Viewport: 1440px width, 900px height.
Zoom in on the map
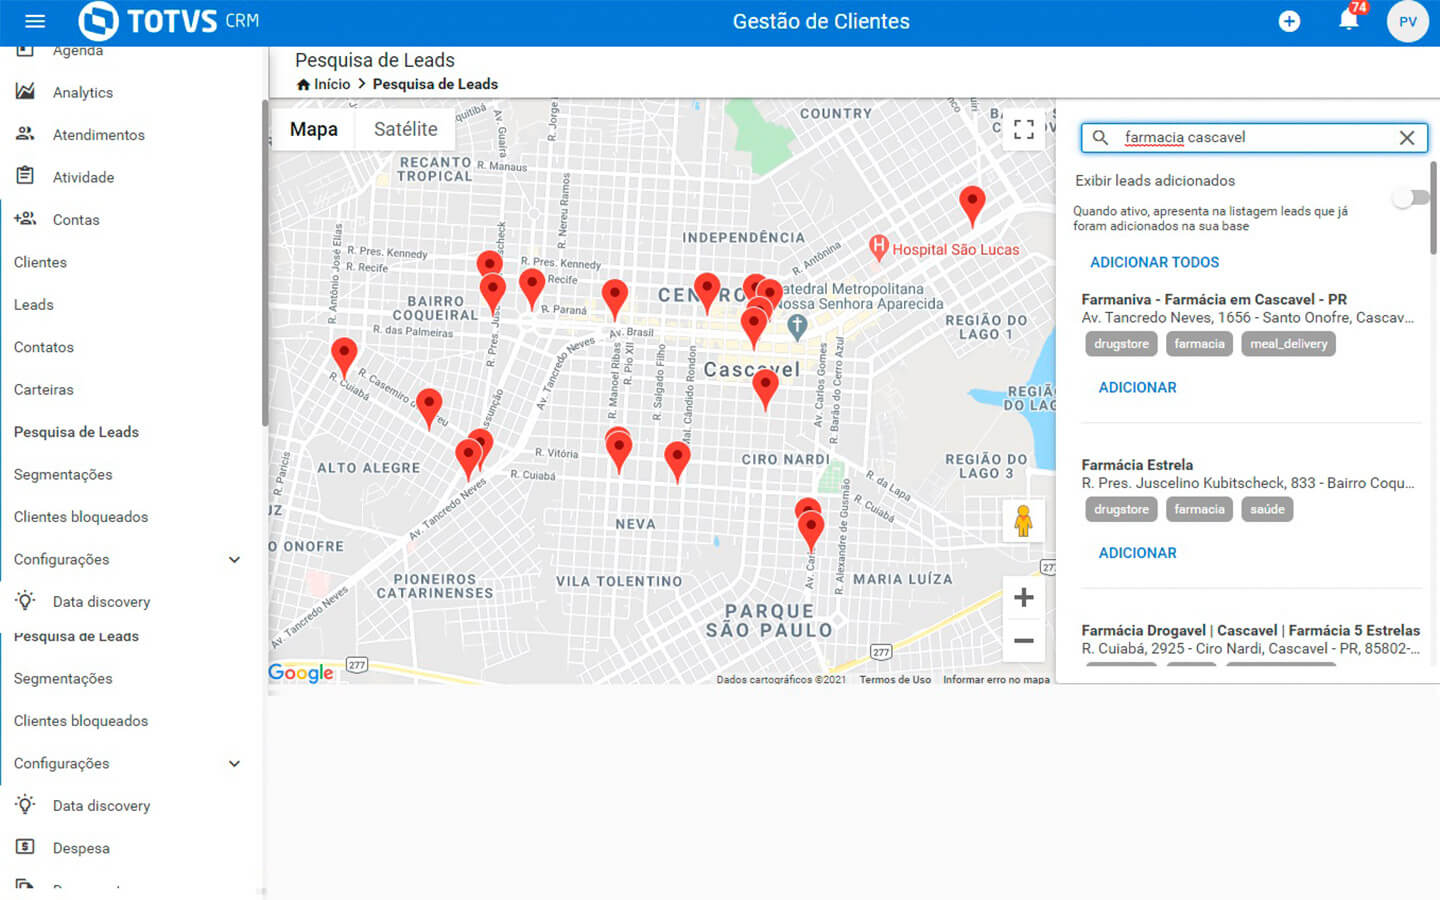coord(1023,598)
